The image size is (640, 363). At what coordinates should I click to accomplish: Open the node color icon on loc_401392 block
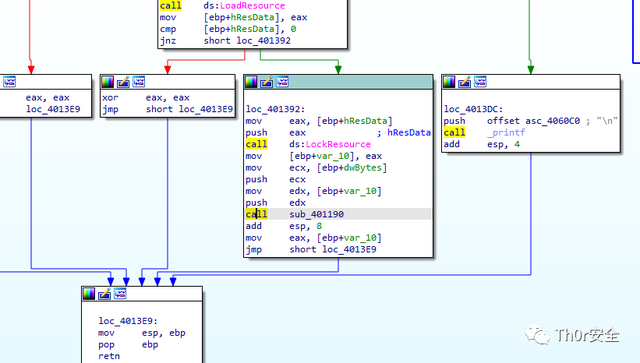coord(251,82)
